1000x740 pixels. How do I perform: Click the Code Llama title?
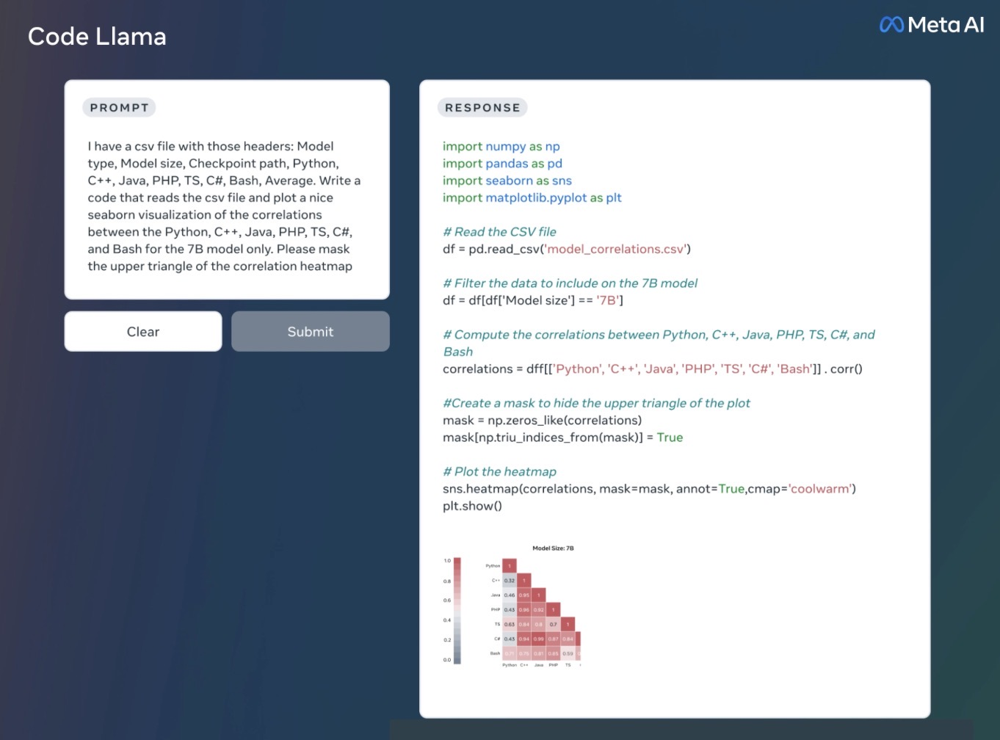pos(97,37)
